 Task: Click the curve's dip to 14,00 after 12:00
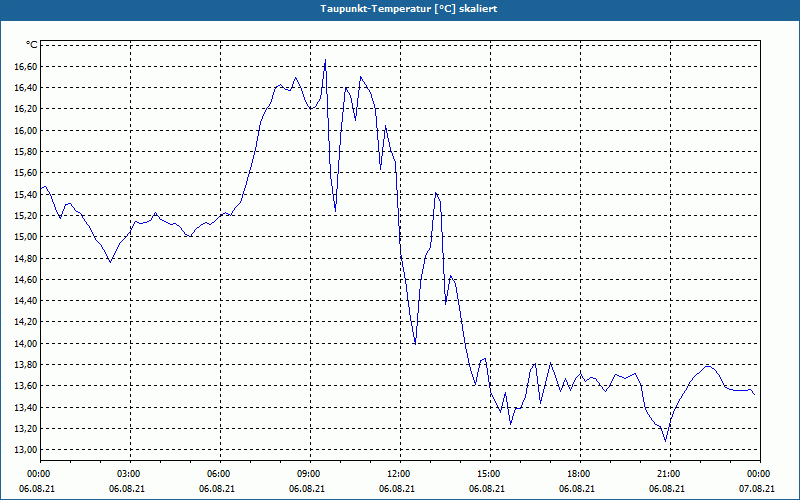(x=415, y=343)
